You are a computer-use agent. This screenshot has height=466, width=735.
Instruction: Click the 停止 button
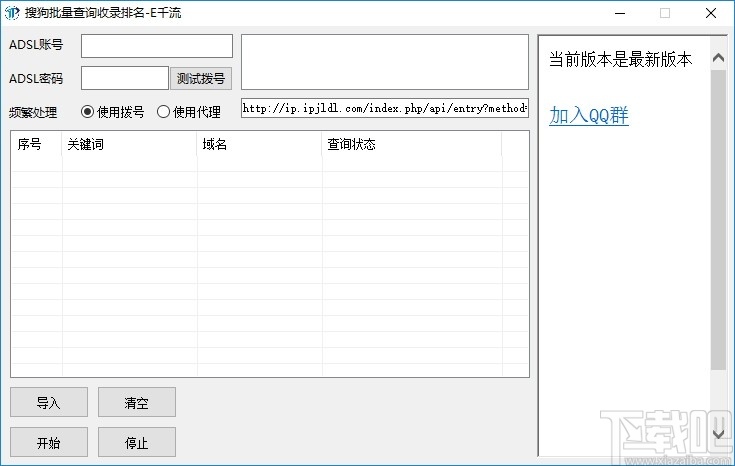tap(137, 442)
